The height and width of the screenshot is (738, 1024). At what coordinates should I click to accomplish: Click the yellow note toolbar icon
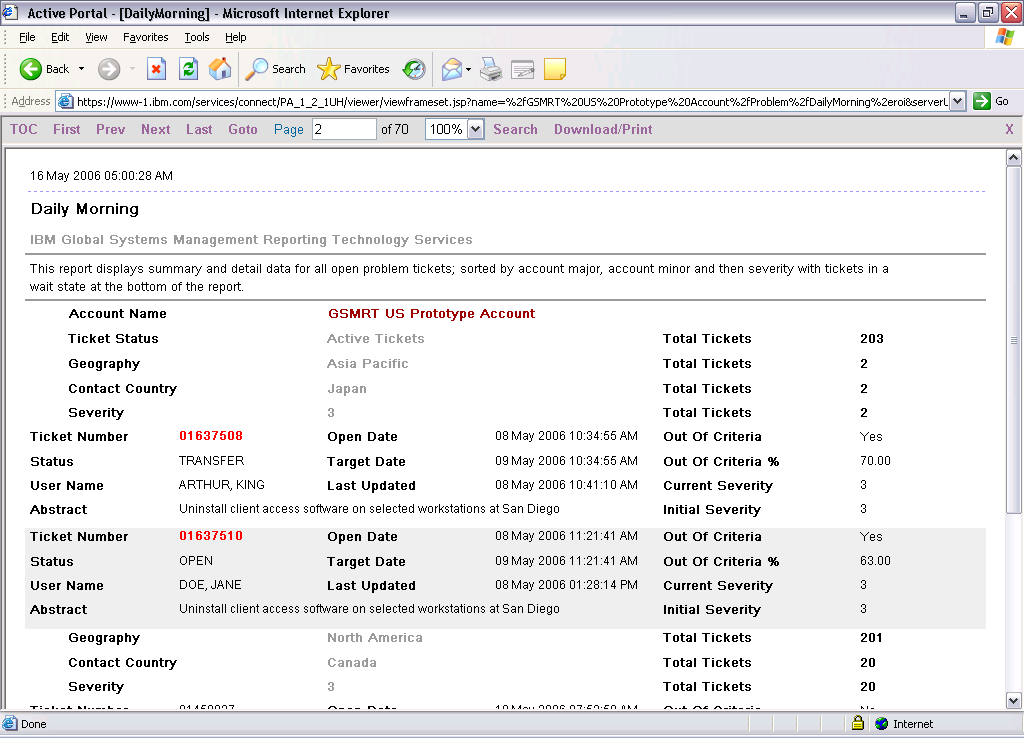(x=555, y=69)
